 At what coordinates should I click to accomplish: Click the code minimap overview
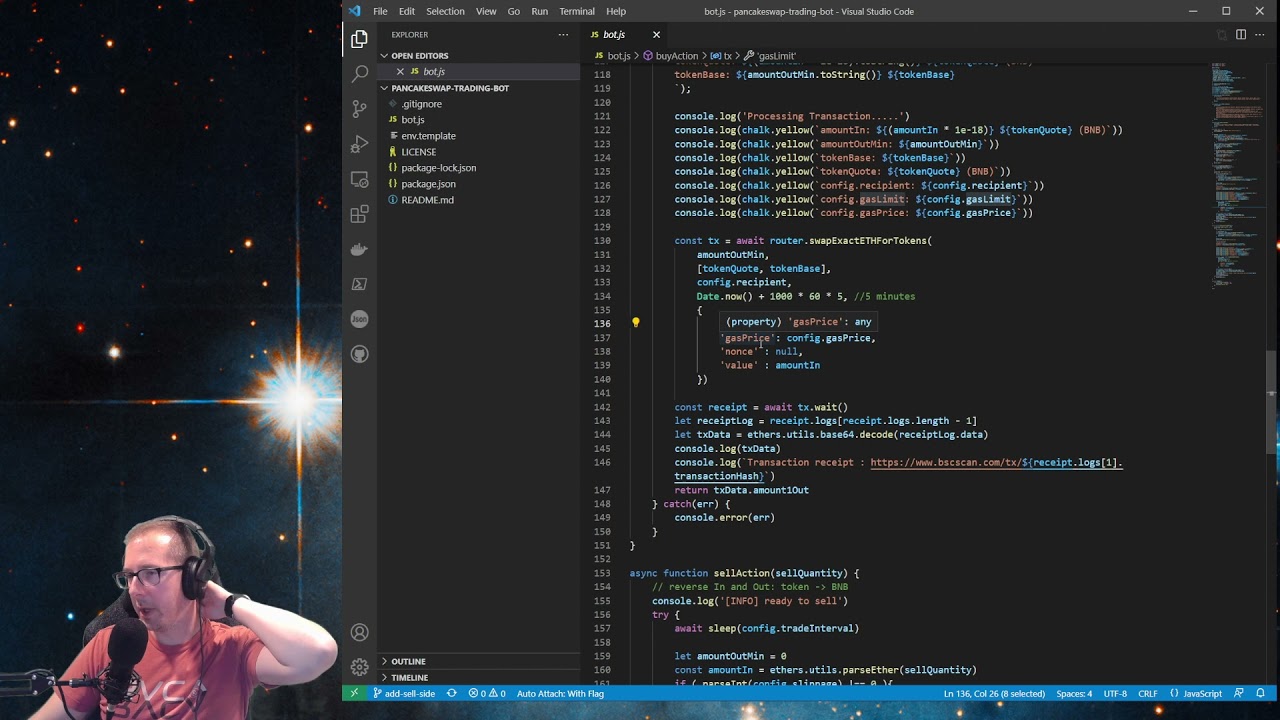pos(1236,175)
